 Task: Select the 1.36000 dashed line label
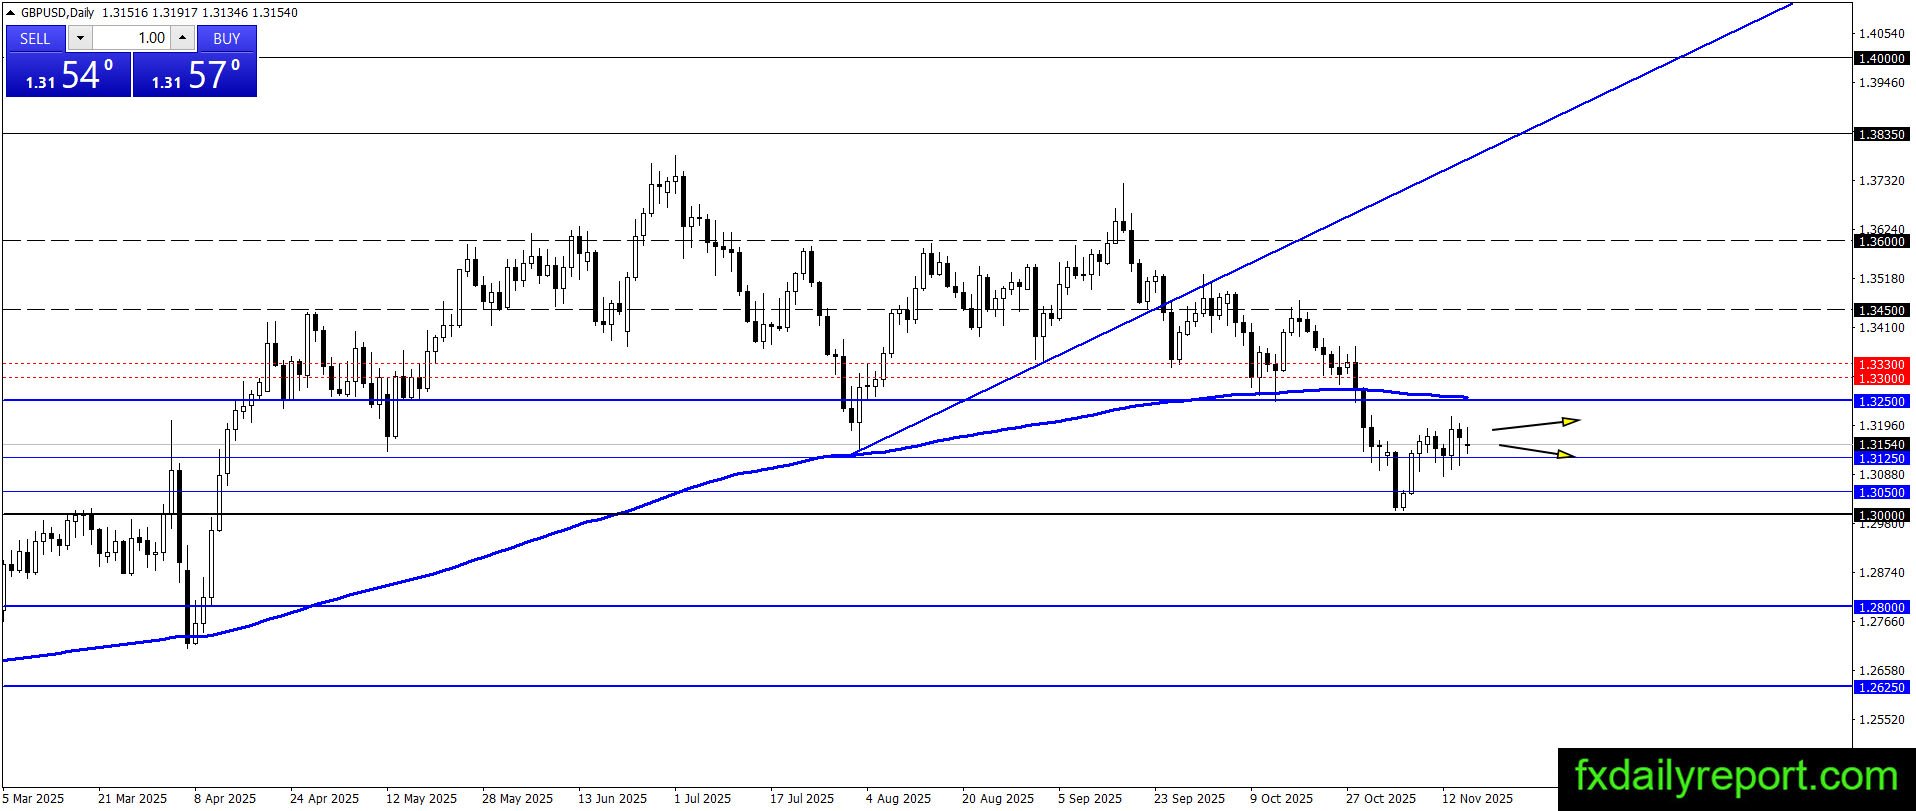click(x=1881, y=241)
